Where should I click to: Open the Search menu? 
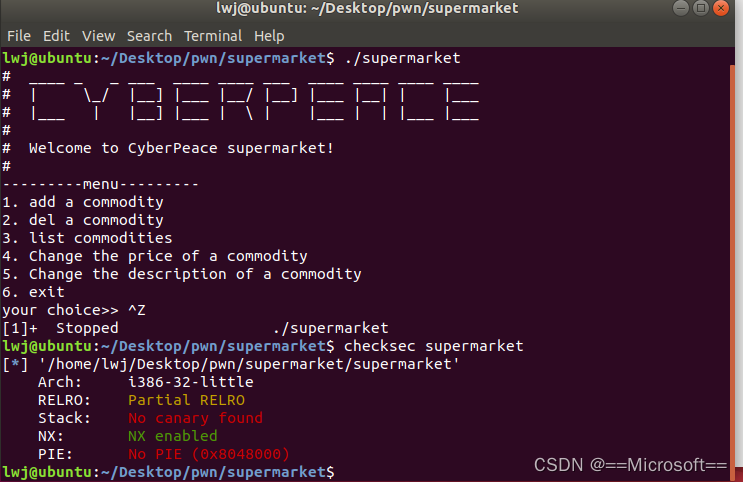coord(149,36)
